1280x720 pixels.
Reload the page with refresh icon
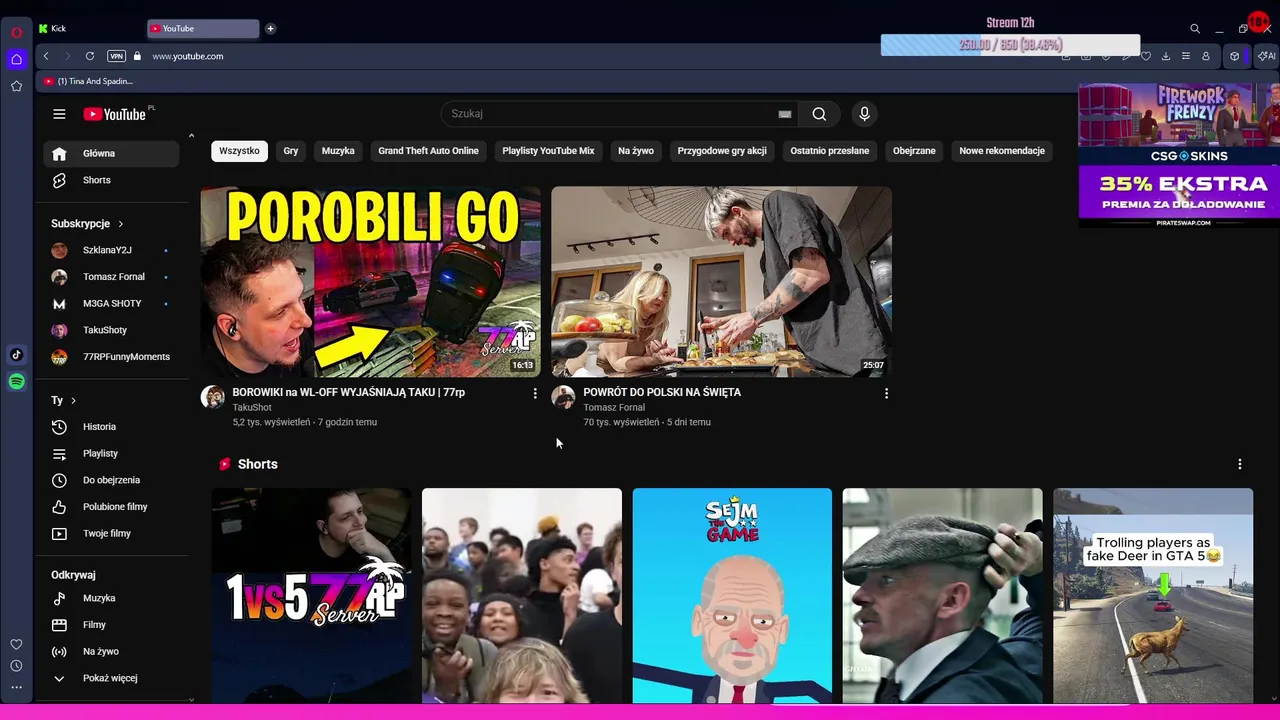[90, 56]
